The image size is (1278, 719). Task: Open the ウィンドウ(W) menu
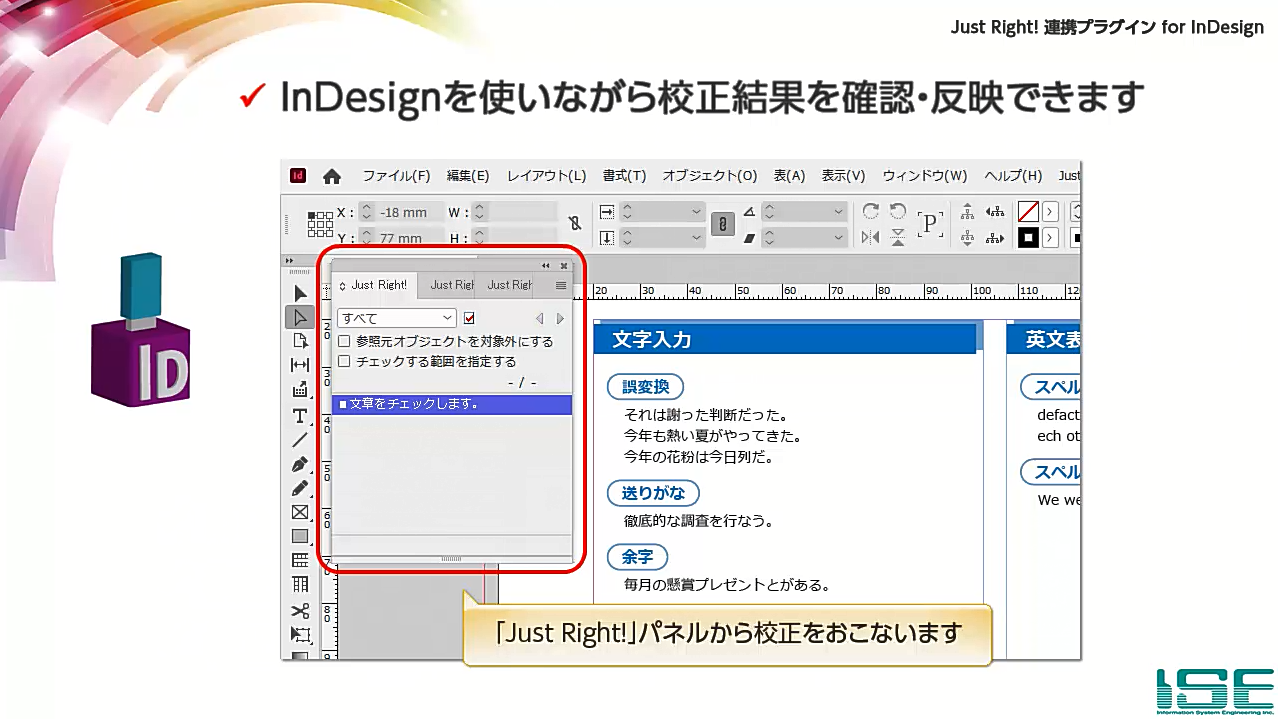tap(925, 176)
